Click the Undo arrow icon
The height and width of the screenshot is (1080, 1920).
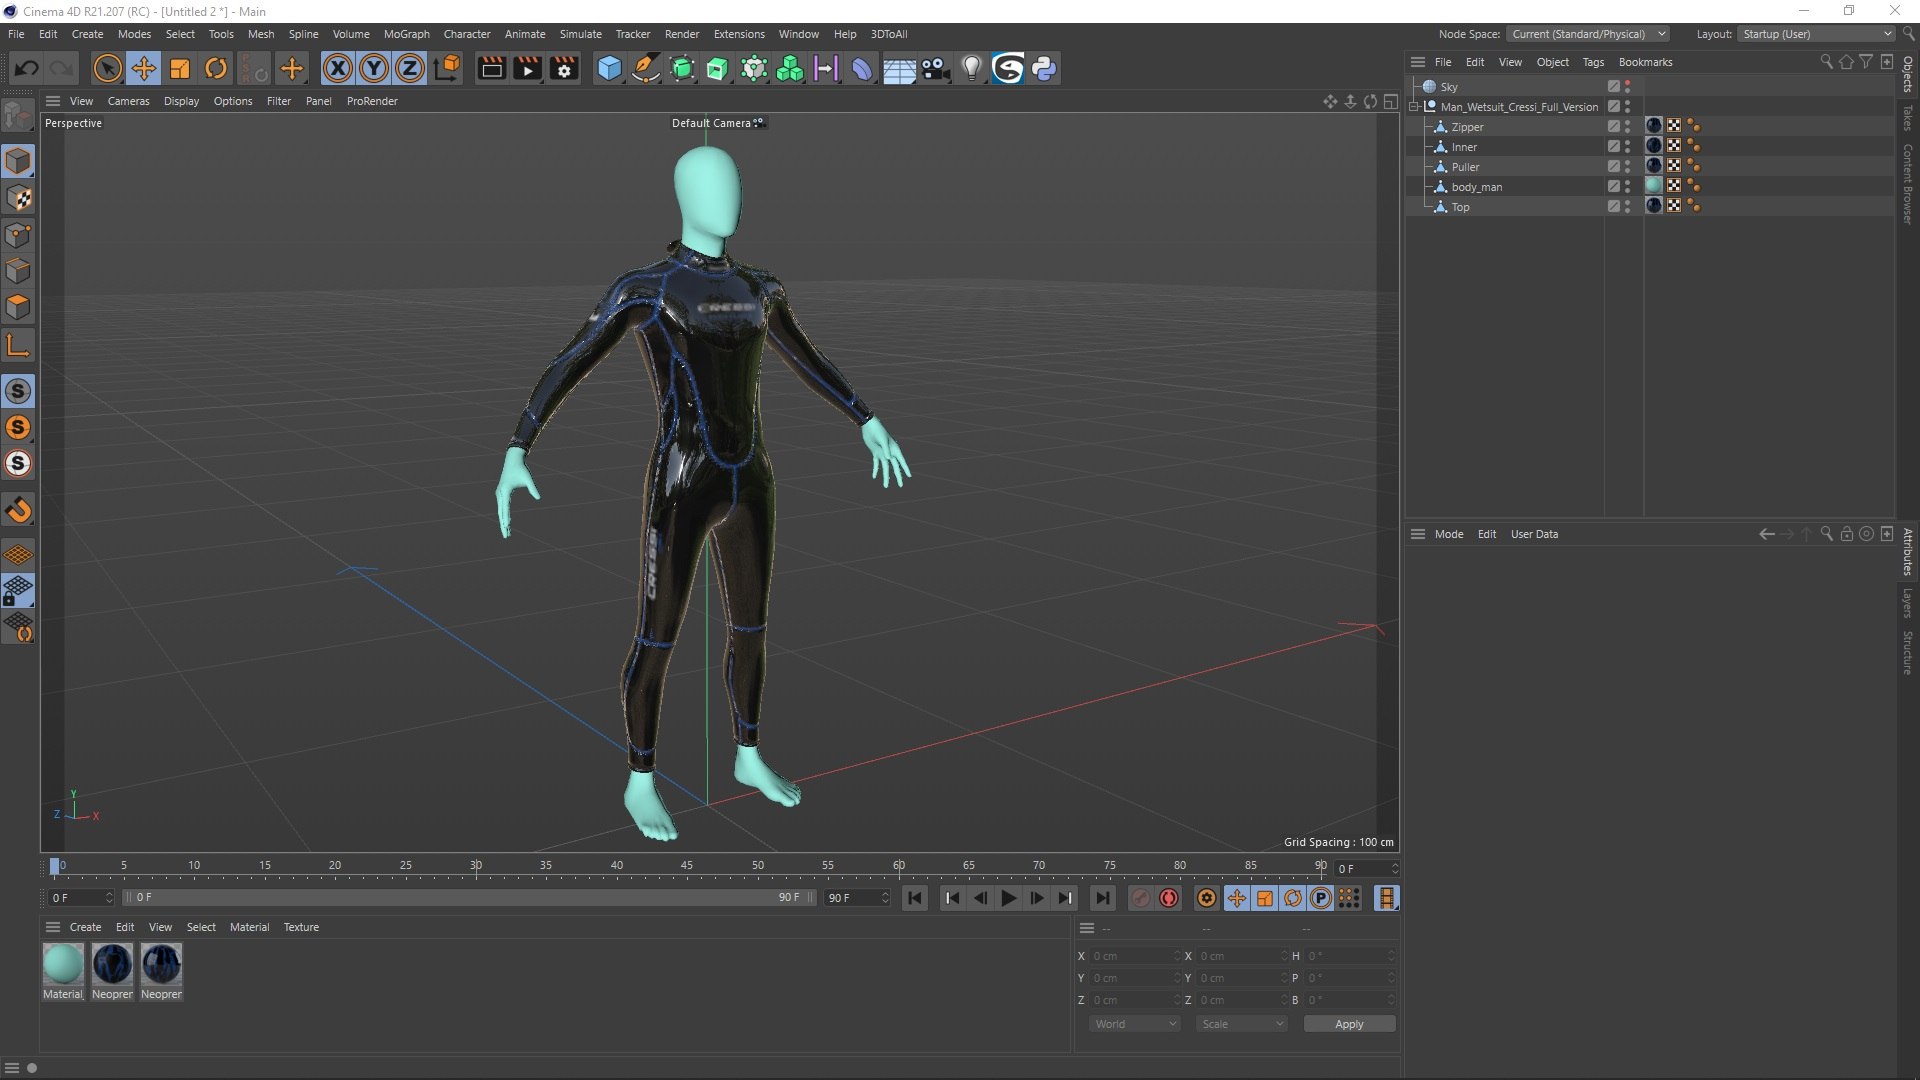click(27, 69)
